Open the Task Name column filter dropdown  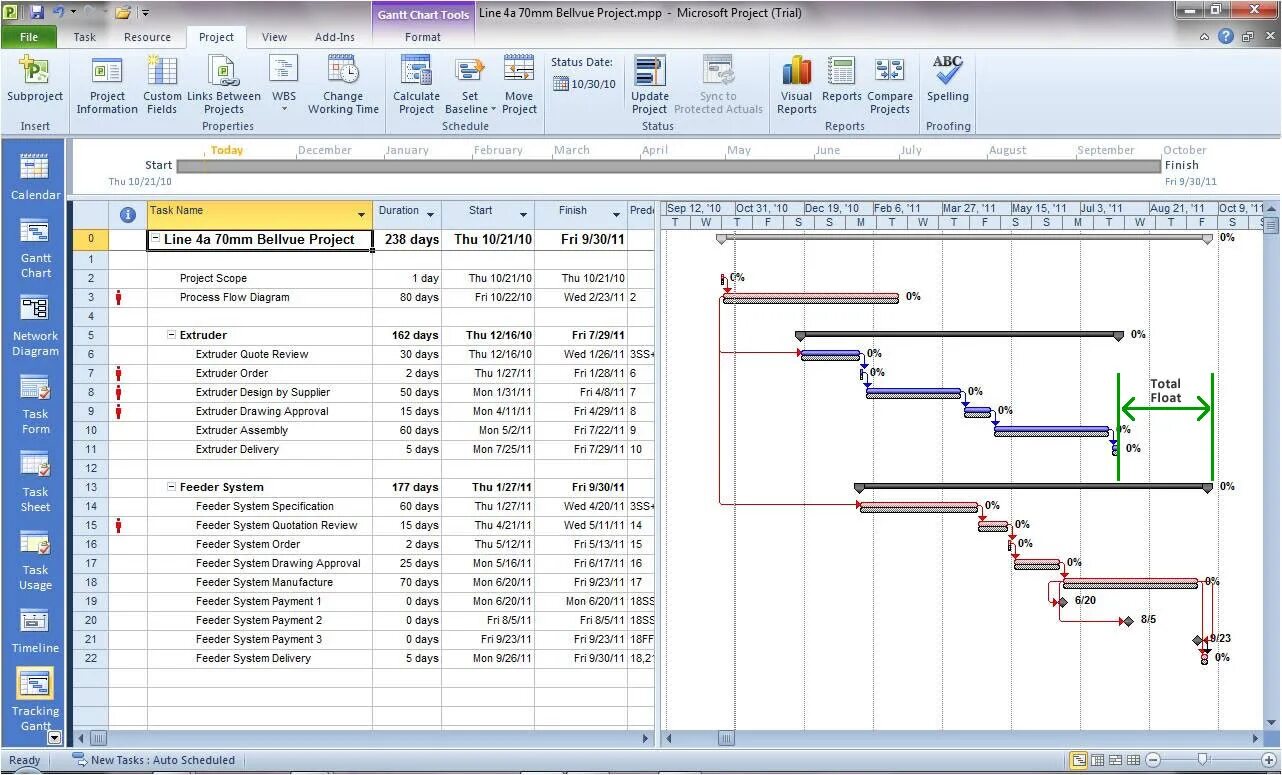(x=361, y=215)
